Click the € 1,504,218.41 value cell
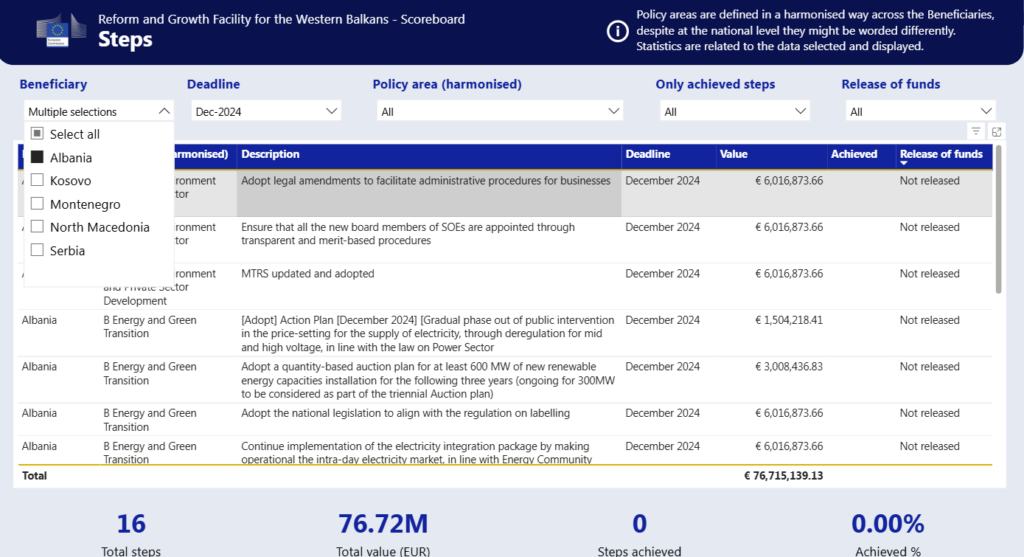The width and height of the screenshot is (1024, 557). (788, 320)
